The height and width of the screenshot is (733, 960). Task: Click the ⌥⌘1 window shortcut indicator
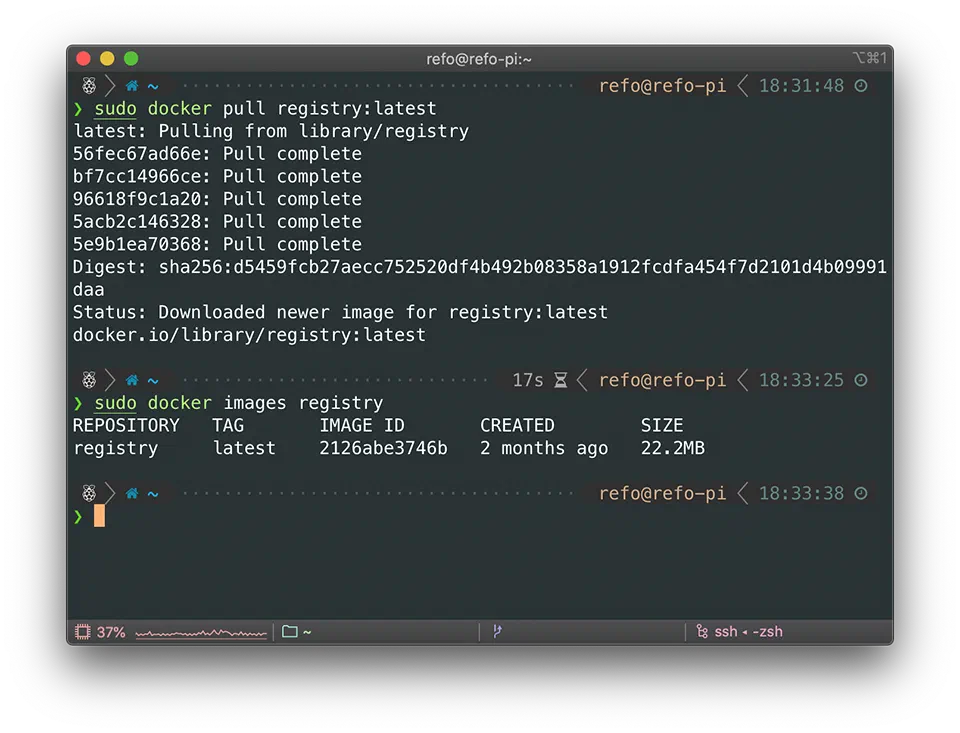coord(869,59)
